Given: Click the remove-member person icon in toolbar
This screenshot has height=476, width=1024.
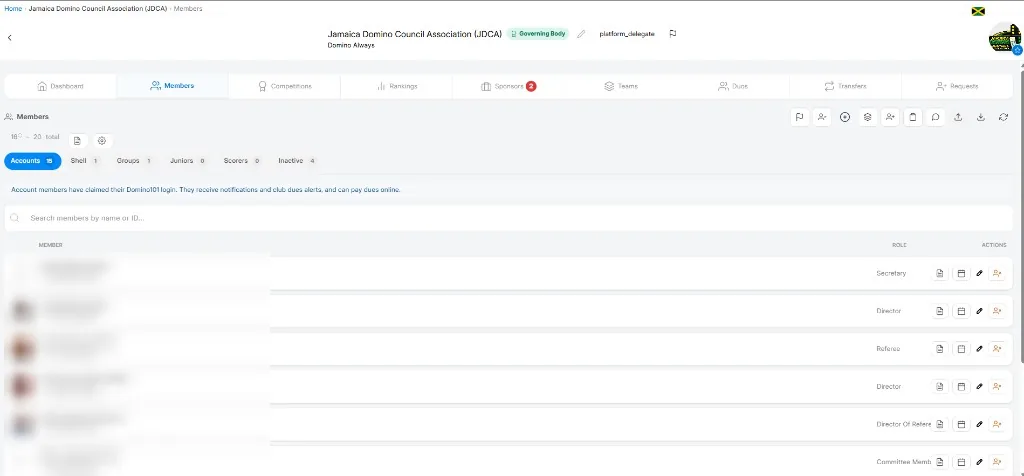Looking at the screenshot, I should pyautogui.click(x=822, y=118).
